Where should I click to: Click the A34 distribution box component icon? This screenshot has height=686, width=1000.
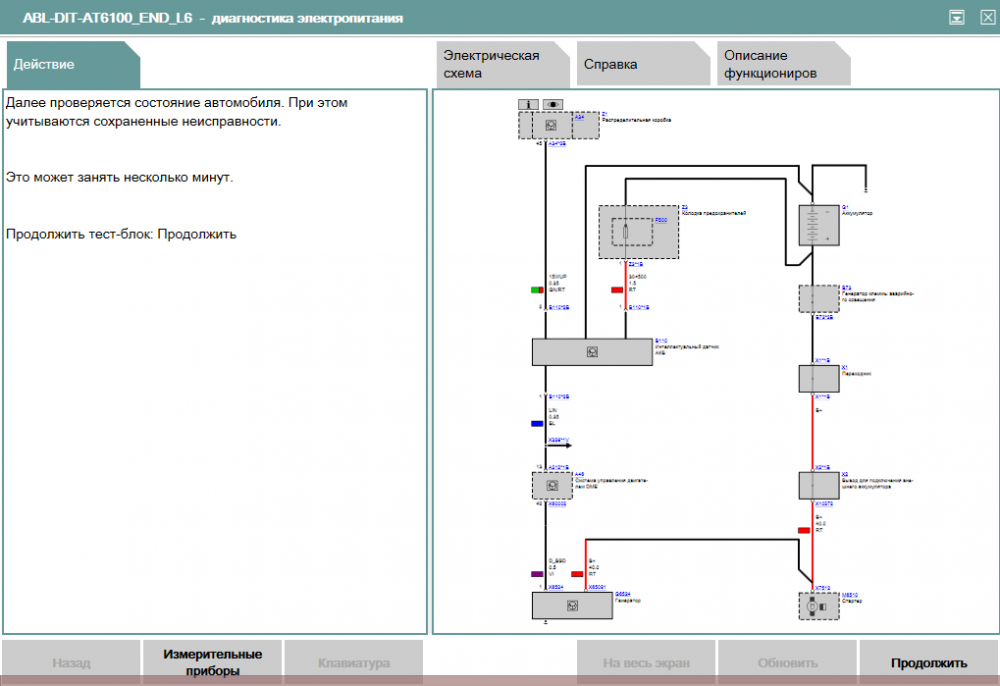click(x=550, y=126)
